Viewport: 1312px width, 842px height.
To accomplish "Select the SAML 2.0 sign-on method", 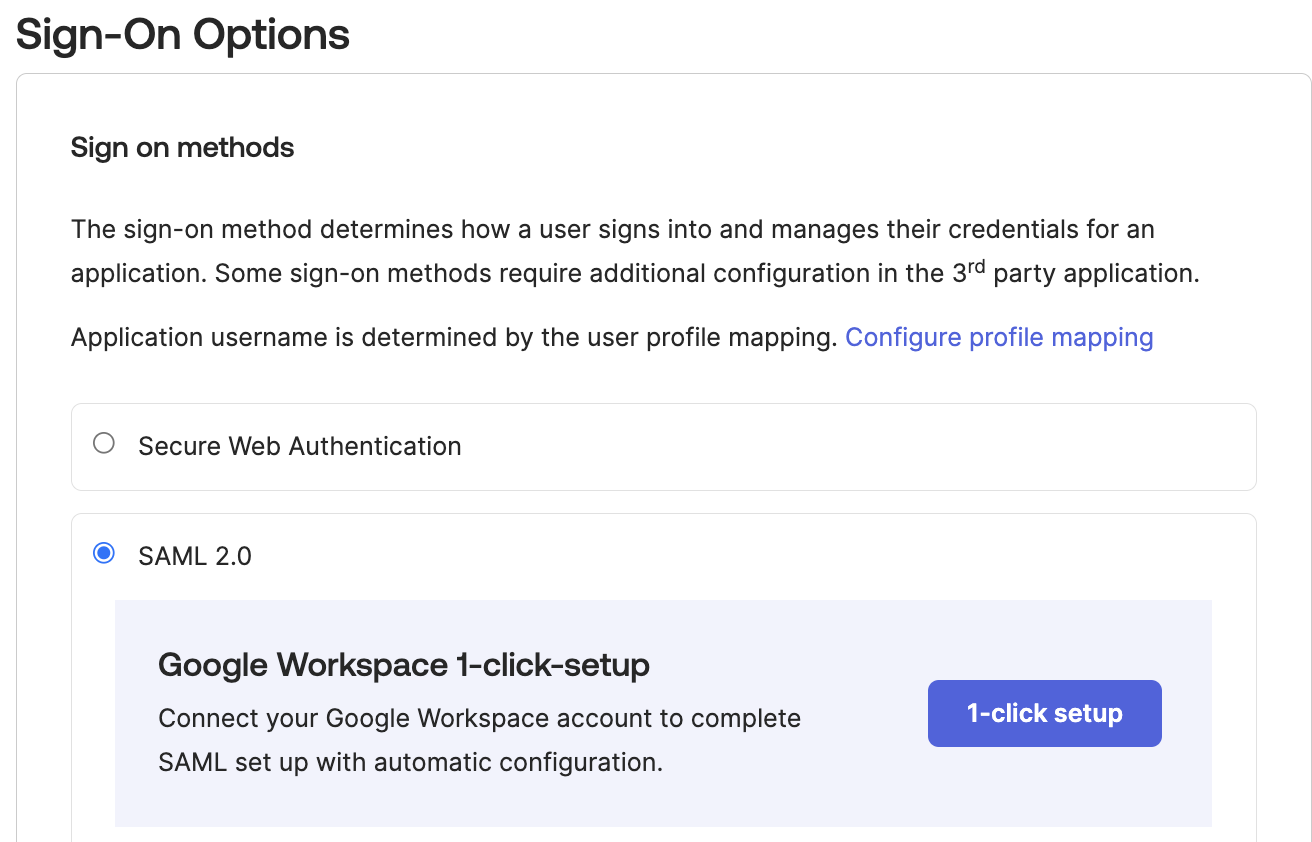I will 103,551.
